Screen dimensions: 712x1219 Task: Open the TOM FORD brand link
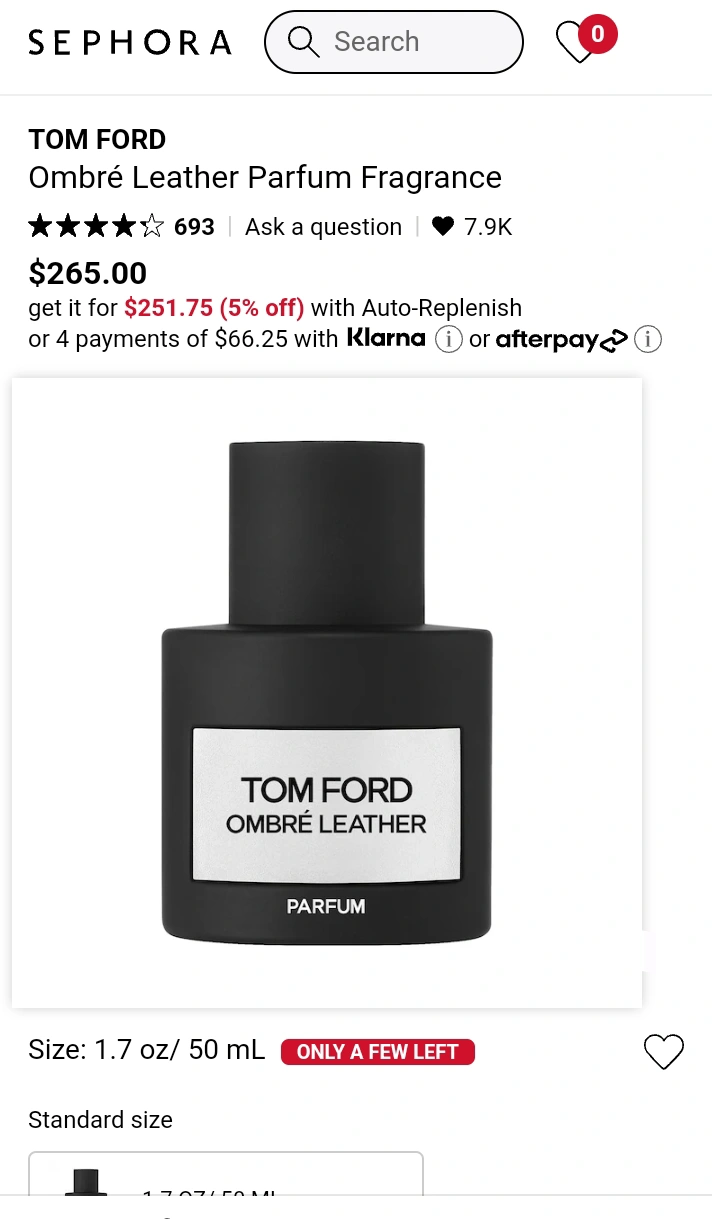[x=97, y=139]
